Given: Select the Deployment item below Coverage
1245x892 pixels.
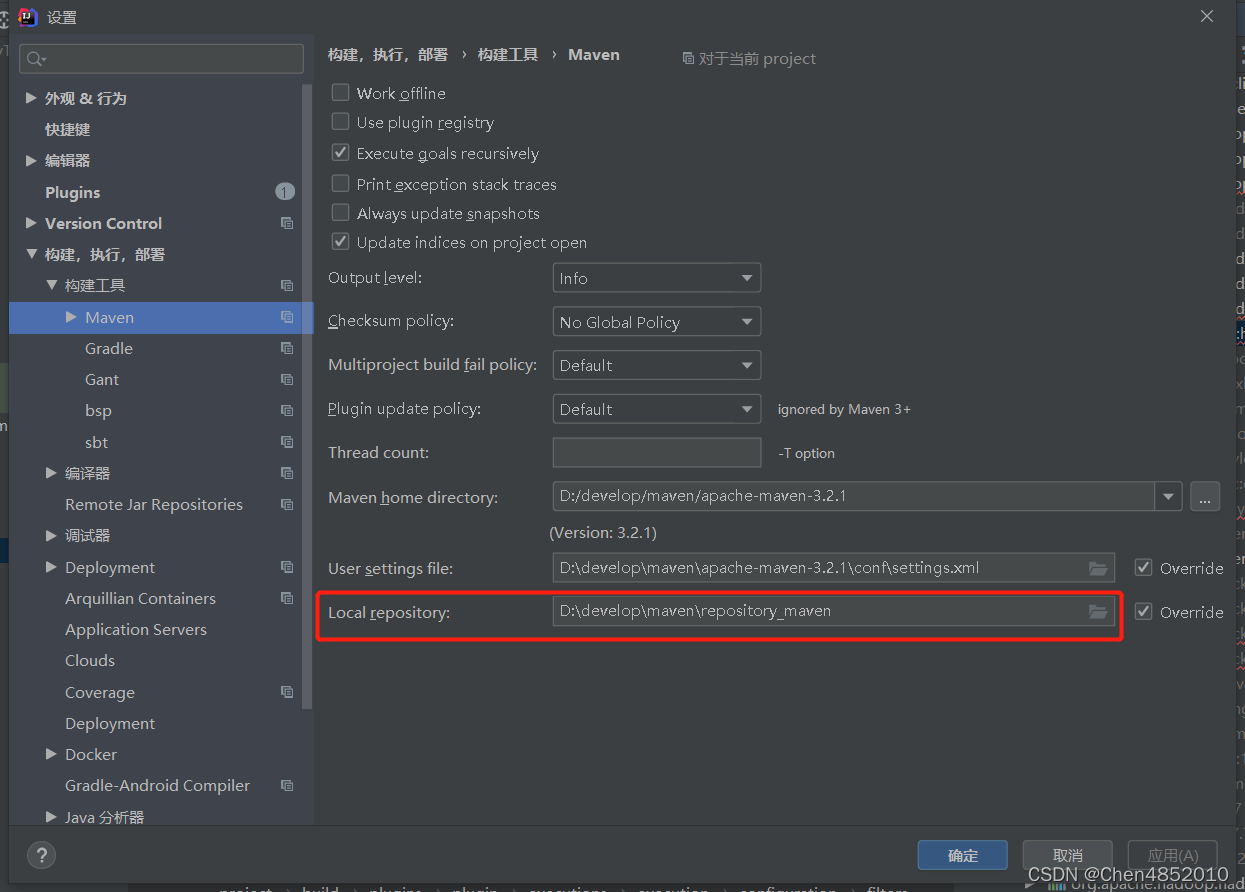Looking at the screenshot, I should coord(110,723).
